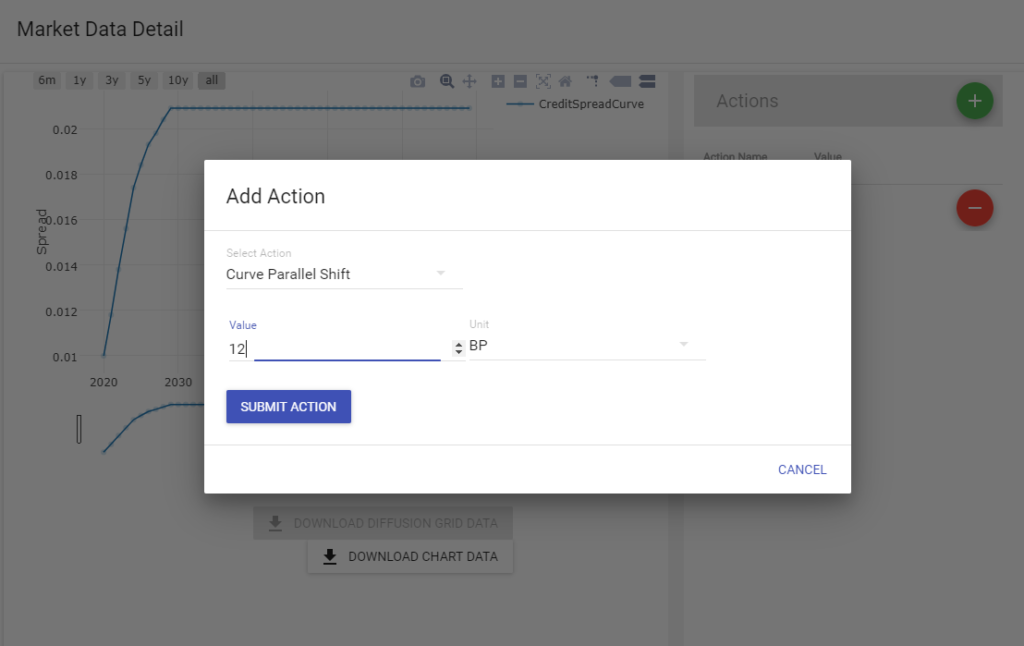Enable show closest data on hover
Screen dimensions: 1024x646
[x=620, y=81]
